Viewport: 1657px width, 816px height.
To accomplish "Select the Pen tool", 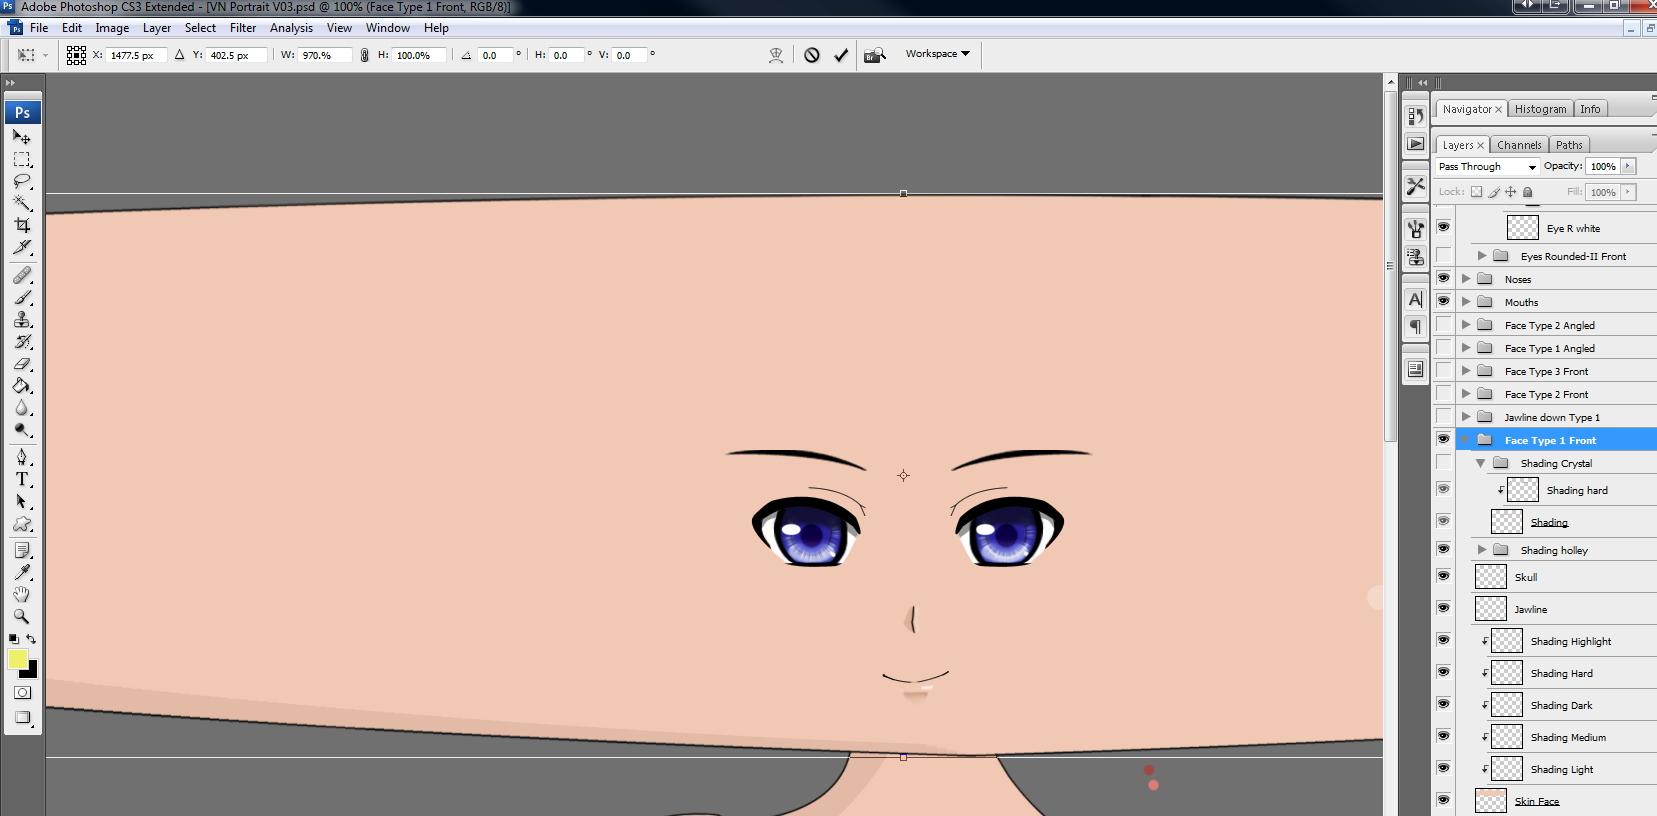I will 22,457.
